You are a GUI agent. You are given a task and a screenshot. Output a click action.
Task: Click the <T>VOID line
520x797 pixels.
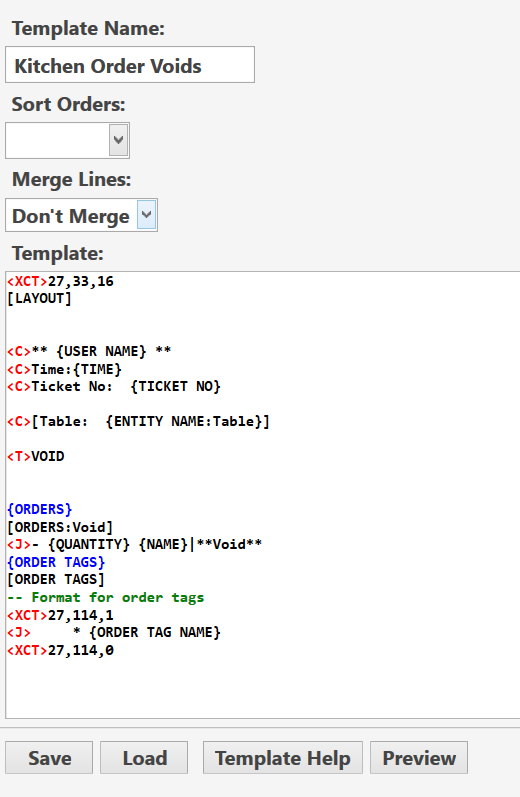36,456
